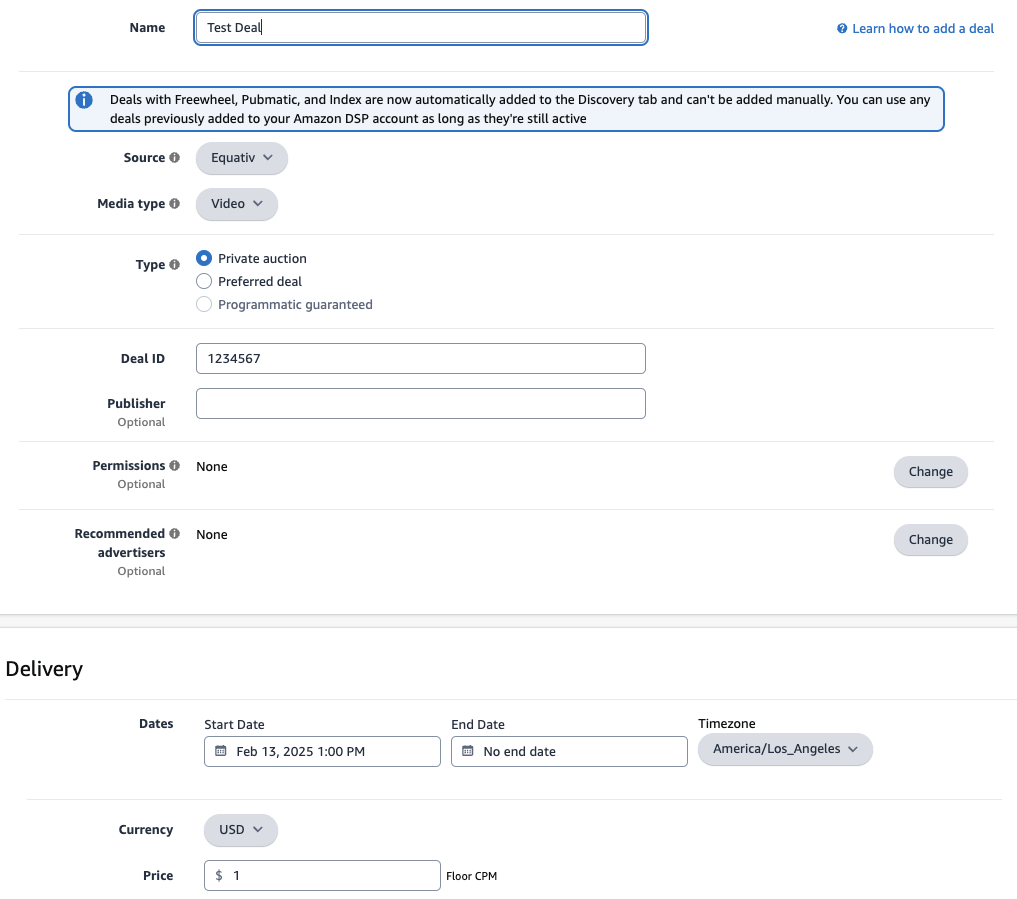Click the help icon beside Learn how to add a deal
This screenshot has width=1017, height=899.
tap(842, 29)
